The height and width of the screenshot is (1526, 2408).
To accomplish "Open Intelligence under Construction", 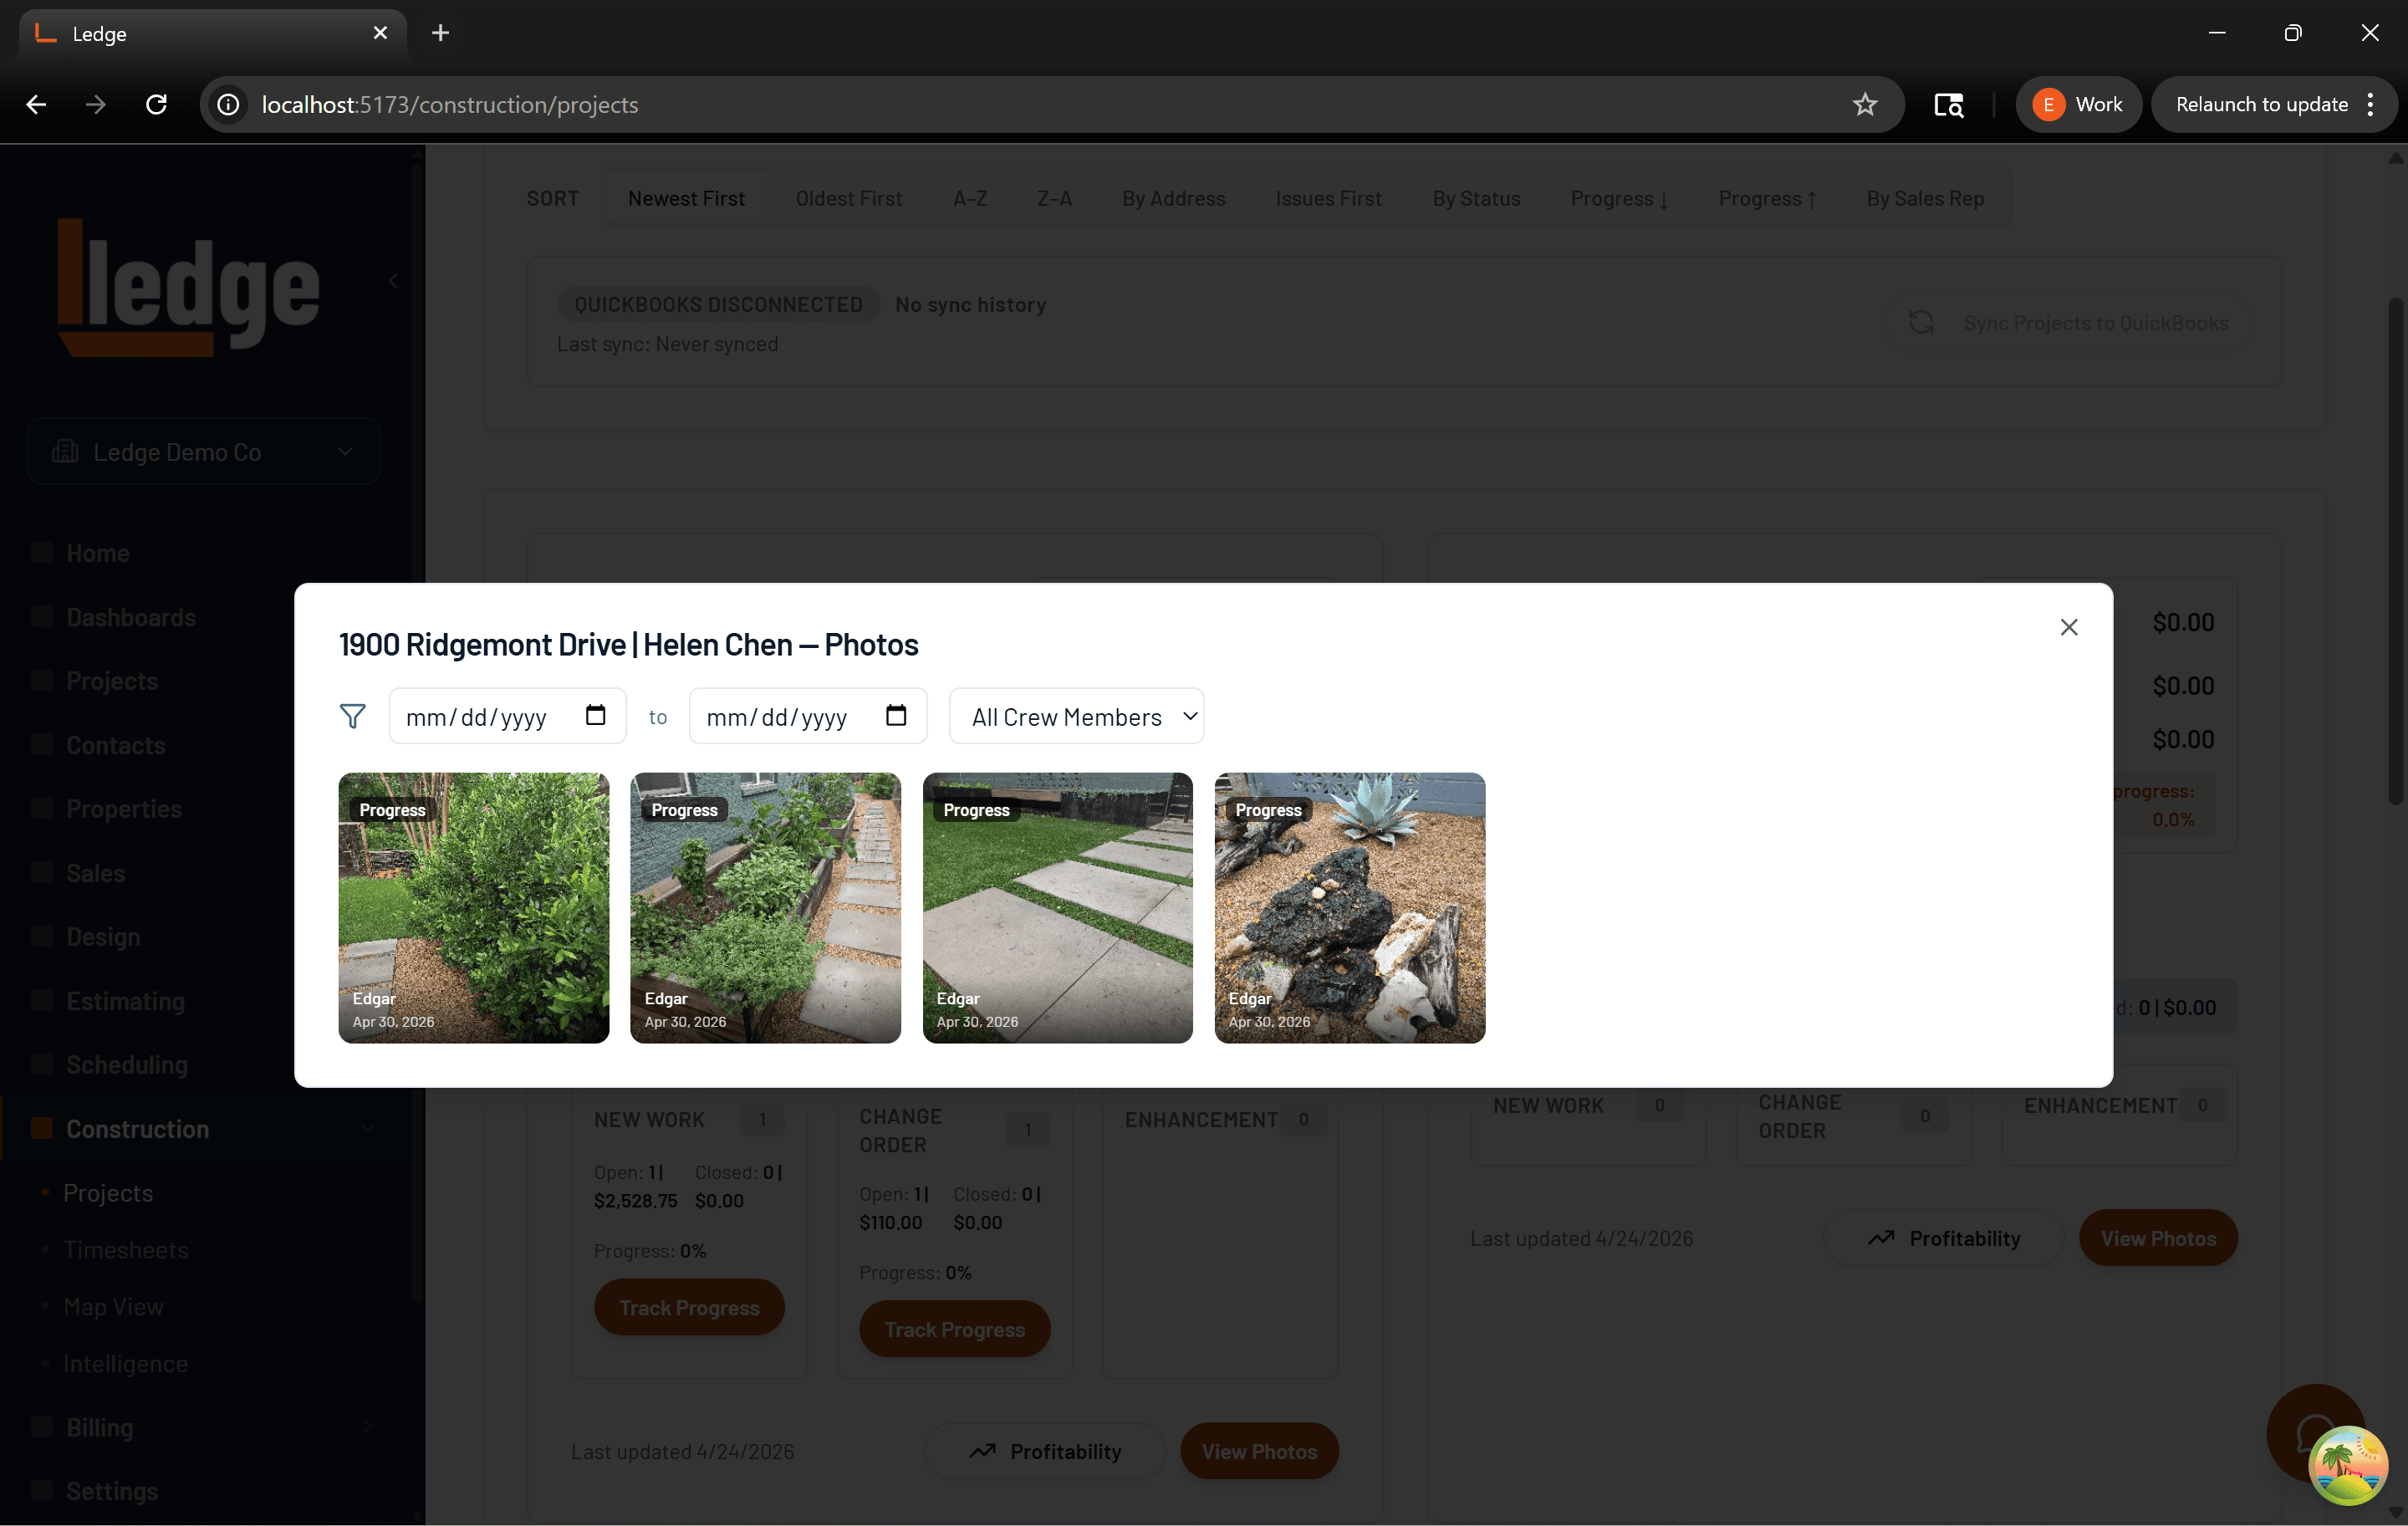I will coord(125,1364).
